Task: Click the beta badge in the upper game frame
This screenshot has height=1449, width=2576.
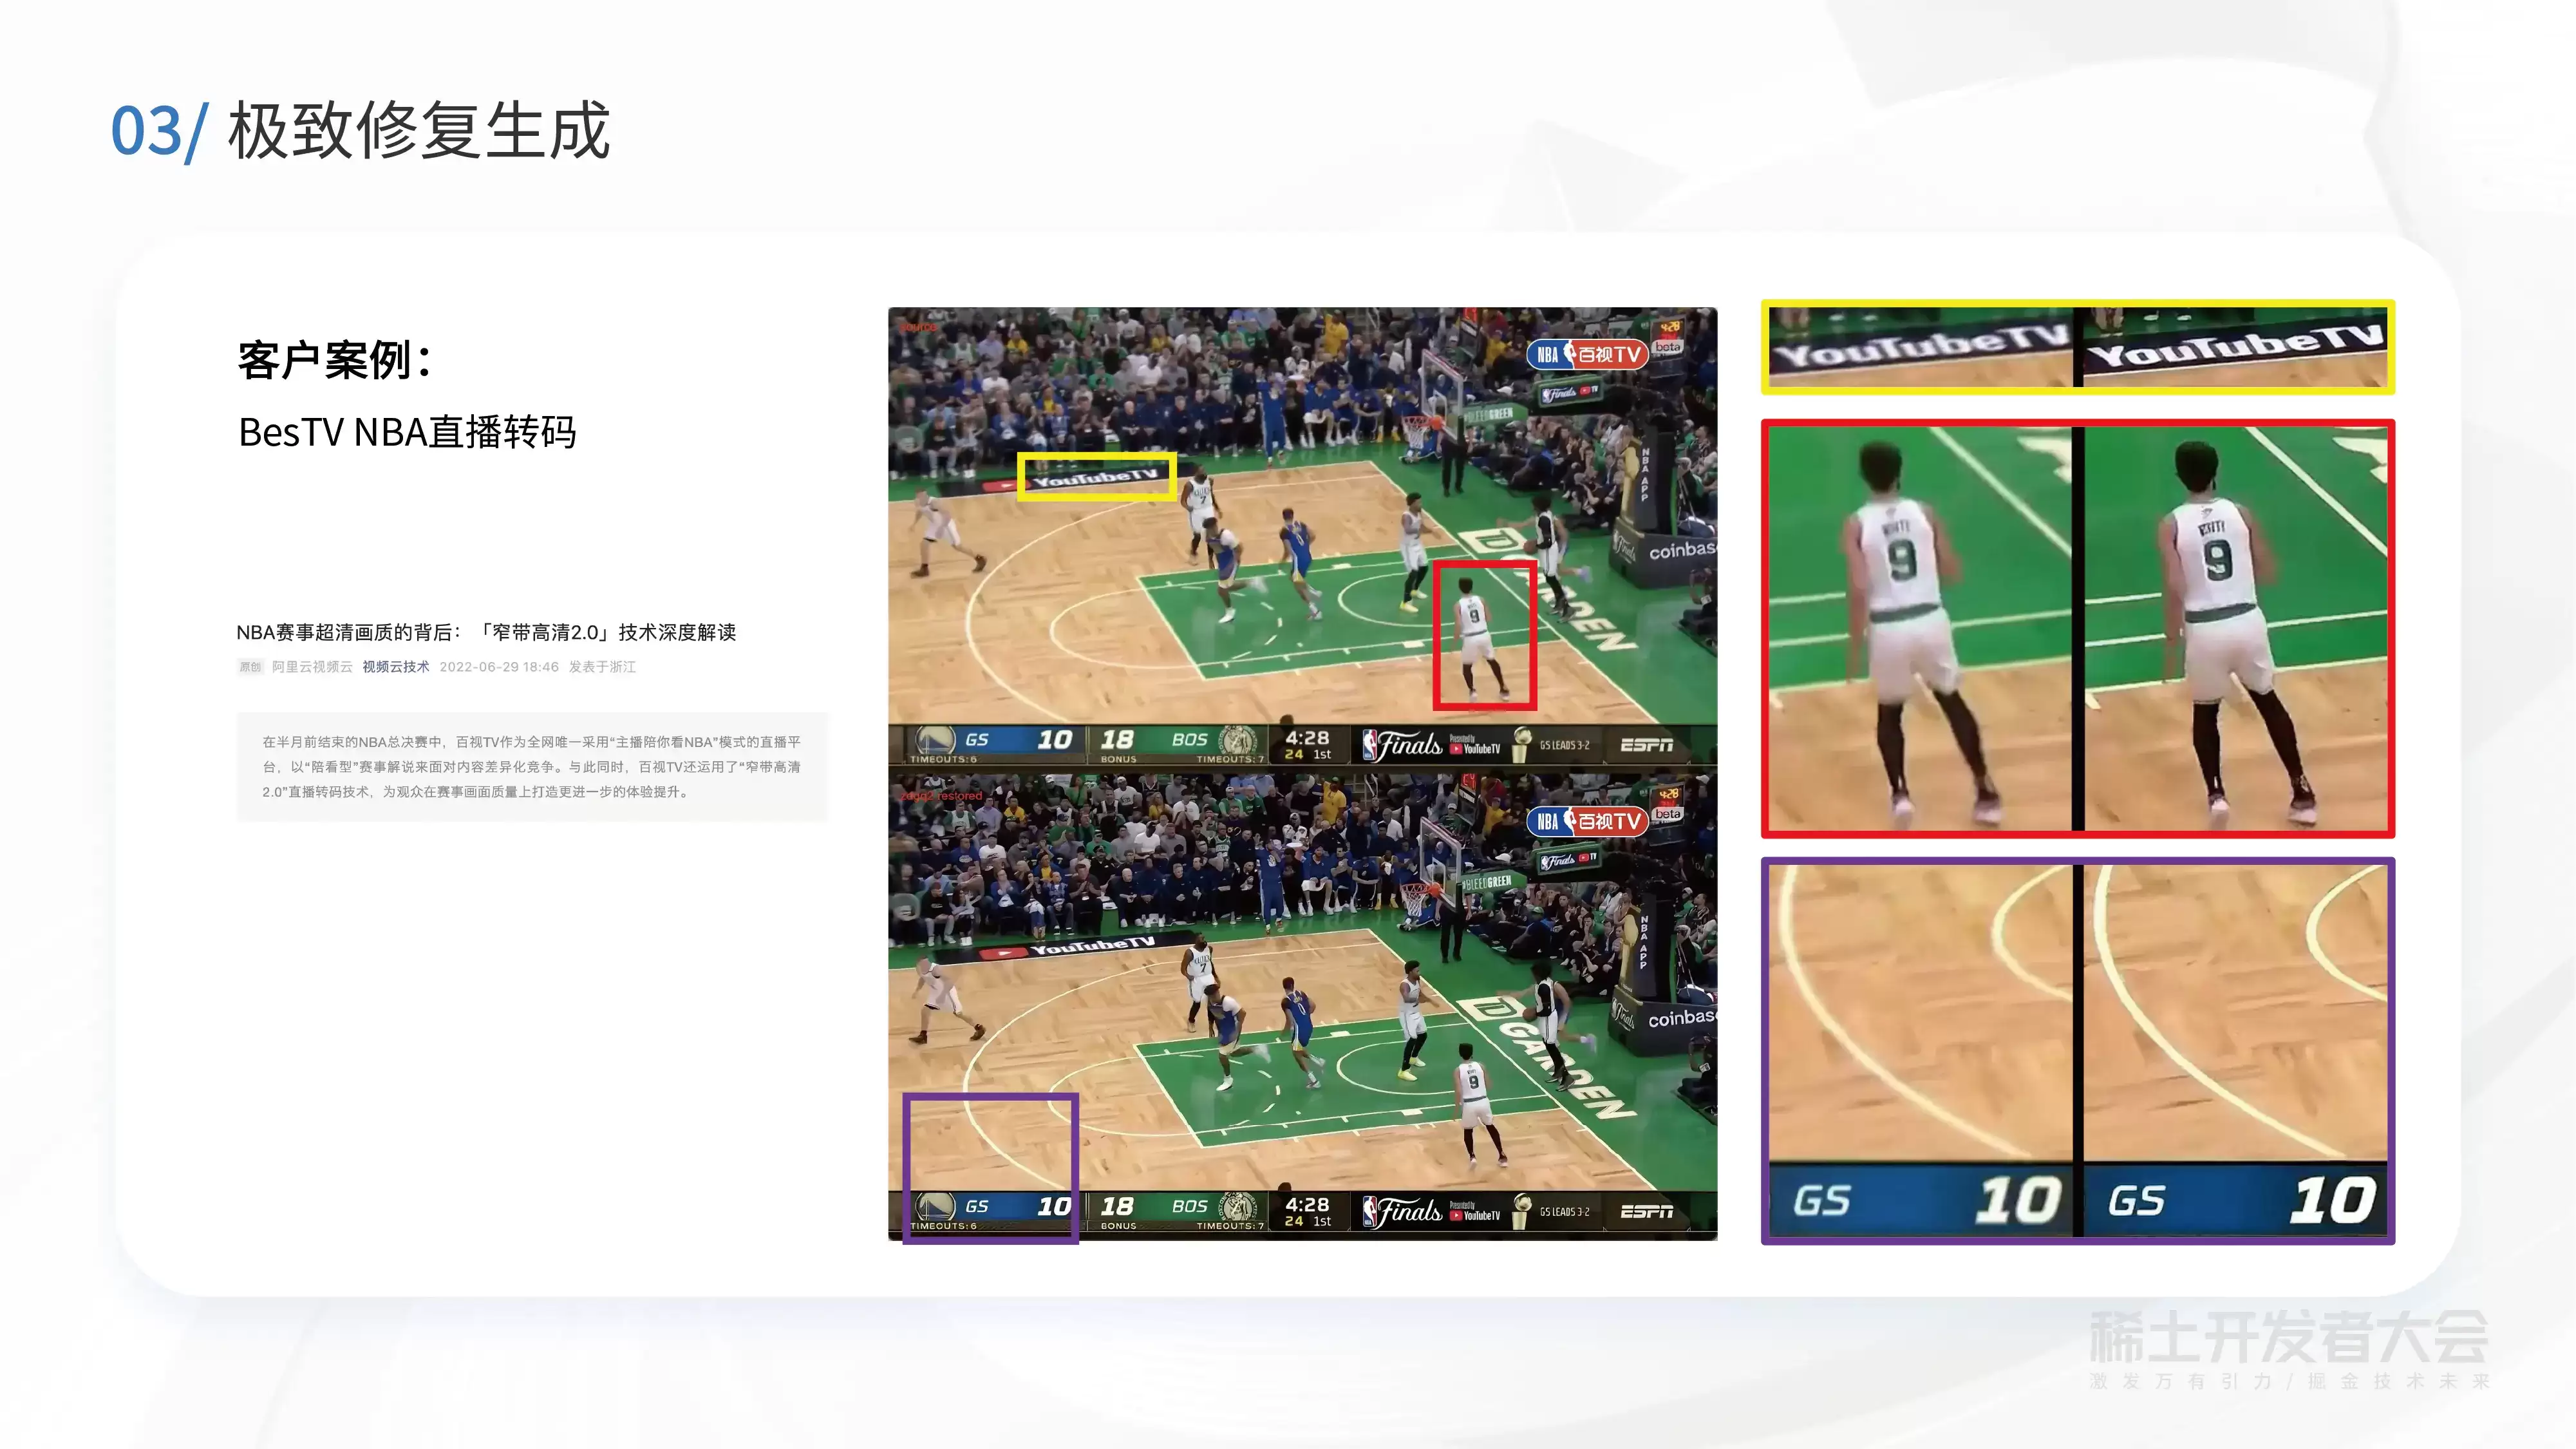Action: (1668, 347)
